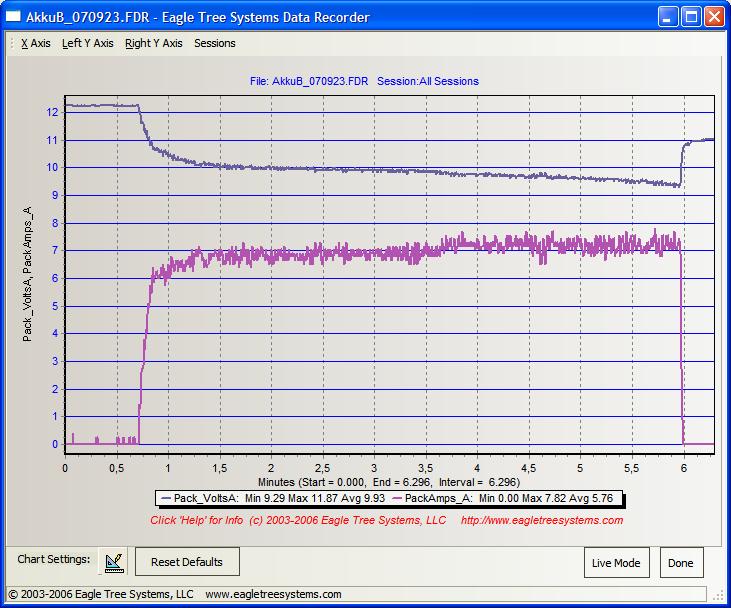The image size is (731, 608).
Task: Click x-axis tick value 3,5
Action: coord(425,468)
